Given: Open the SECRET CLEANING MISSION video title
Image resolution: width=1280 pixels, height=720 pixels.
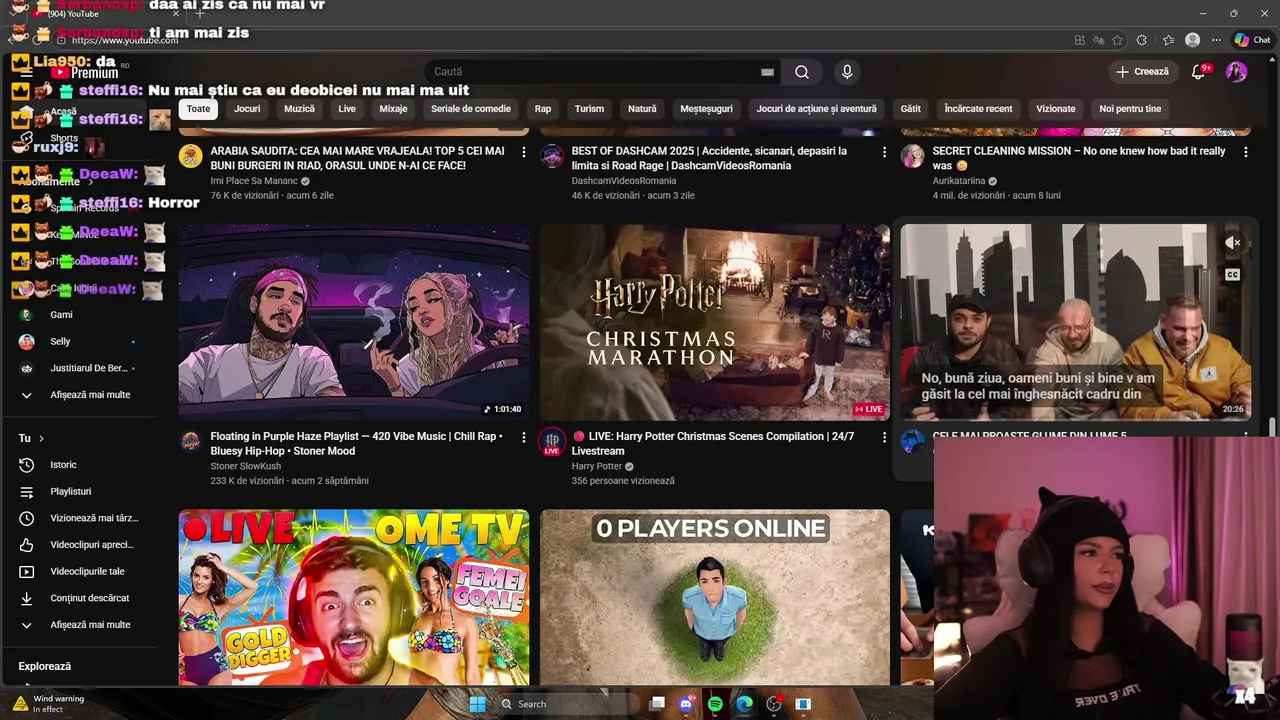Looking at the screenshot, I should (x=1079, y=158).
